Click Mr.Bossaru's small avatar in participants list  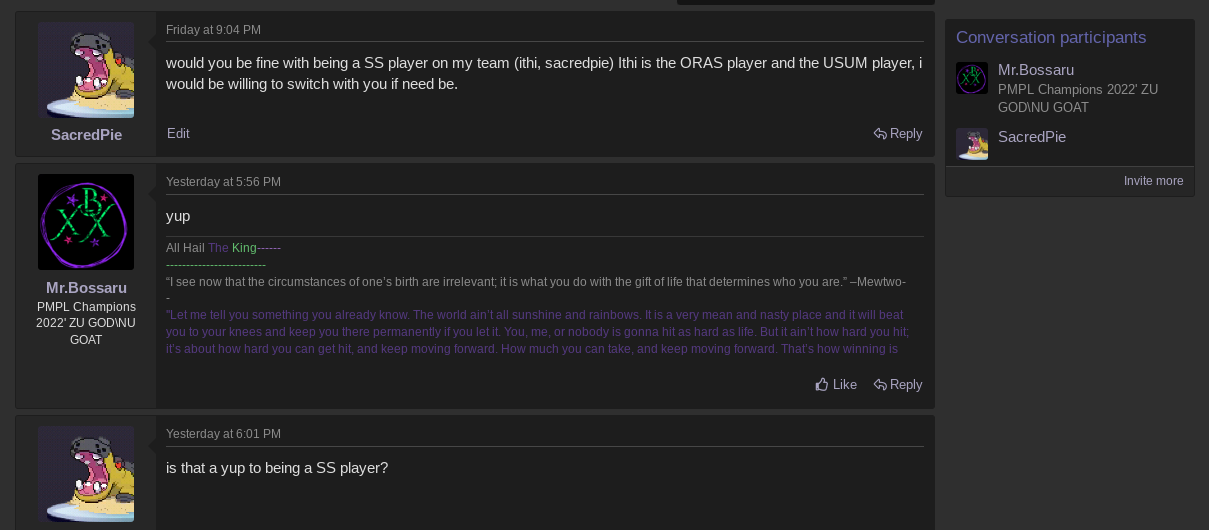972,78
